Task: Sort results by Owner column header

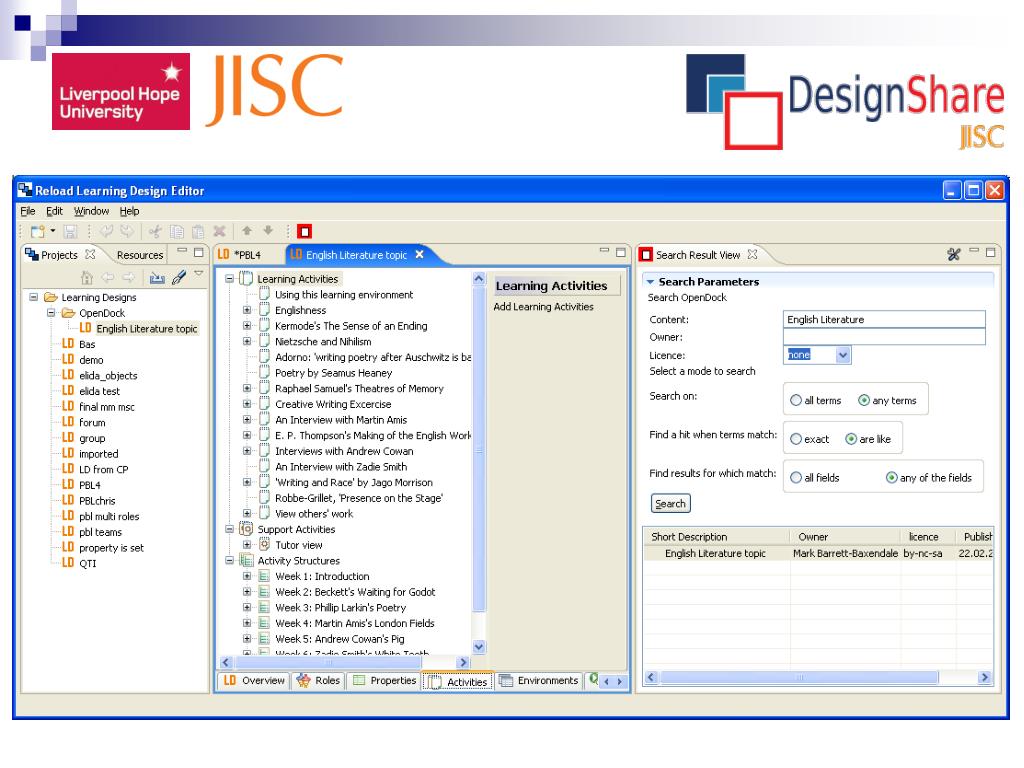Action: click(x=845, y=536)
